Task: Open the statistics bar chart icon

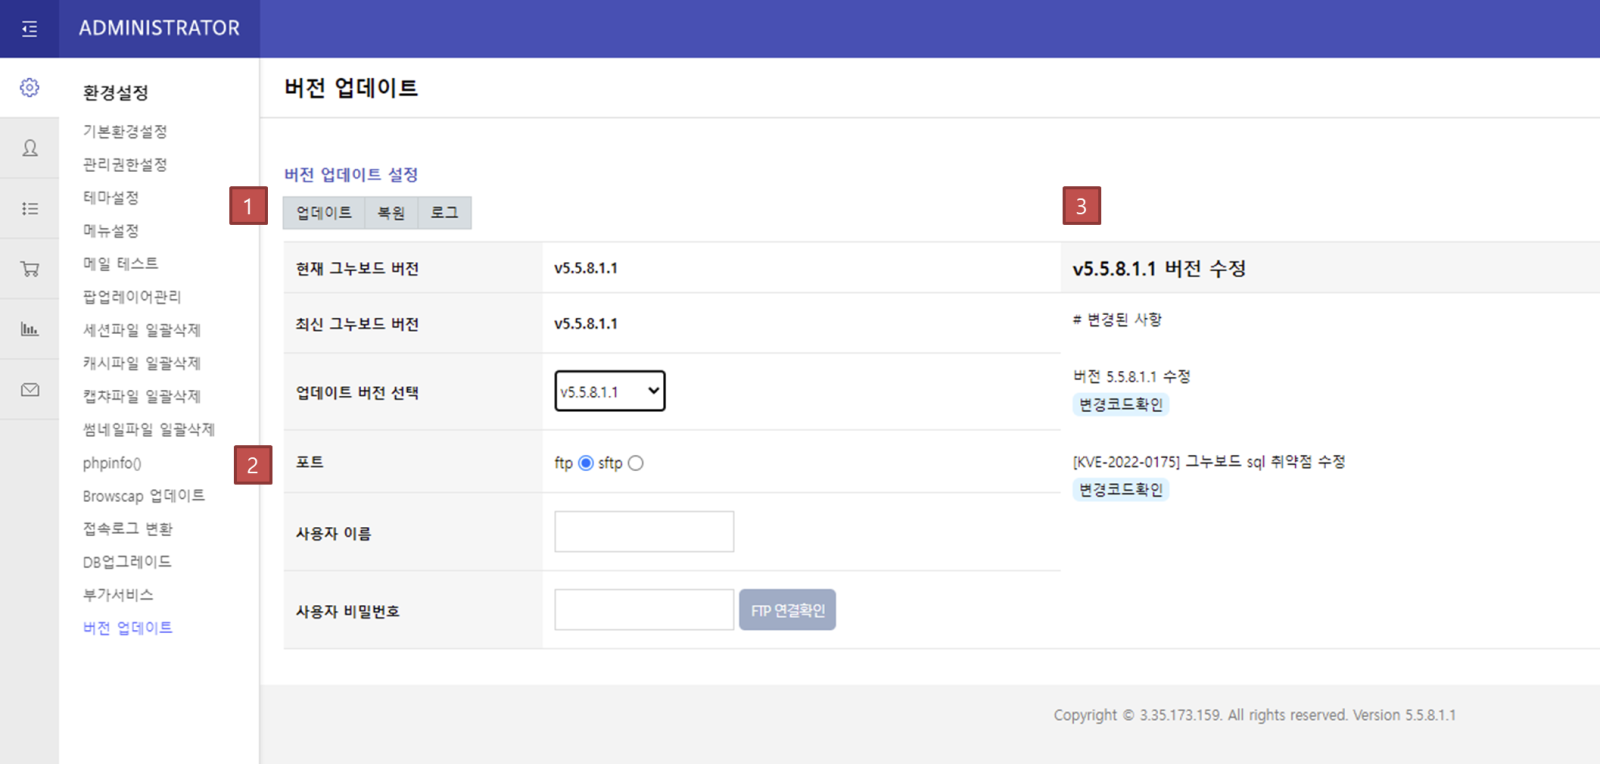Action: pyautogui.click(x=30, y=329)
